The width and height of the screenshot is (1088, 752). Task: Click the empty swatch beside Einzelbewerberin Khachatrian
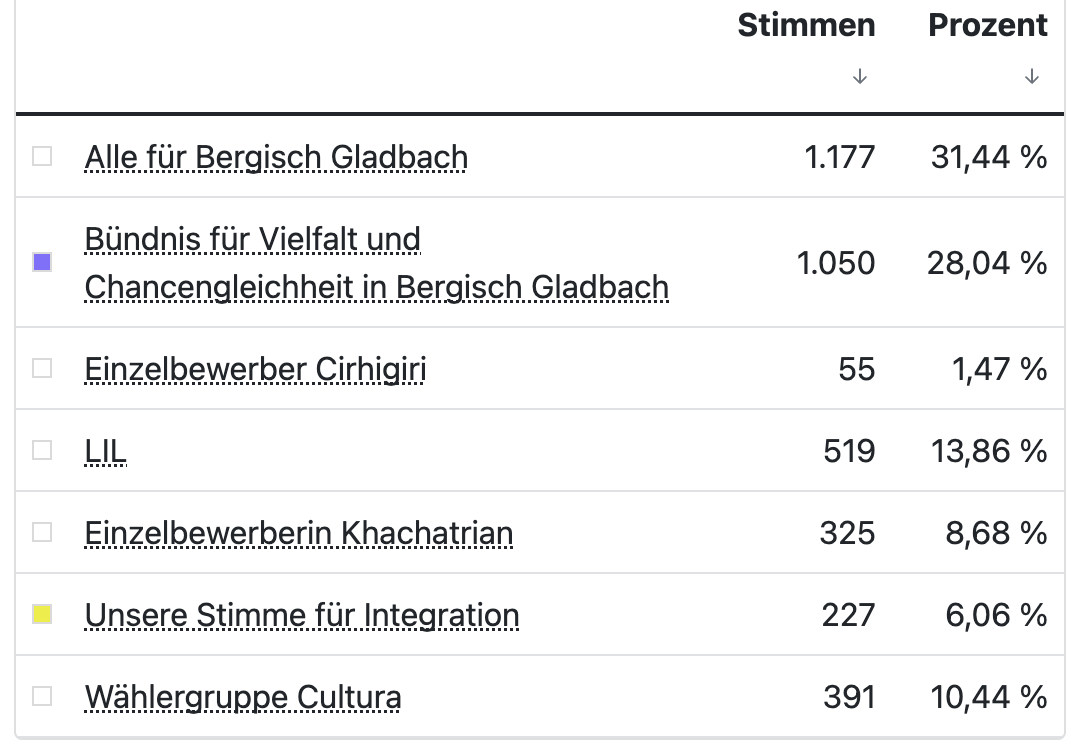(42, 533)
